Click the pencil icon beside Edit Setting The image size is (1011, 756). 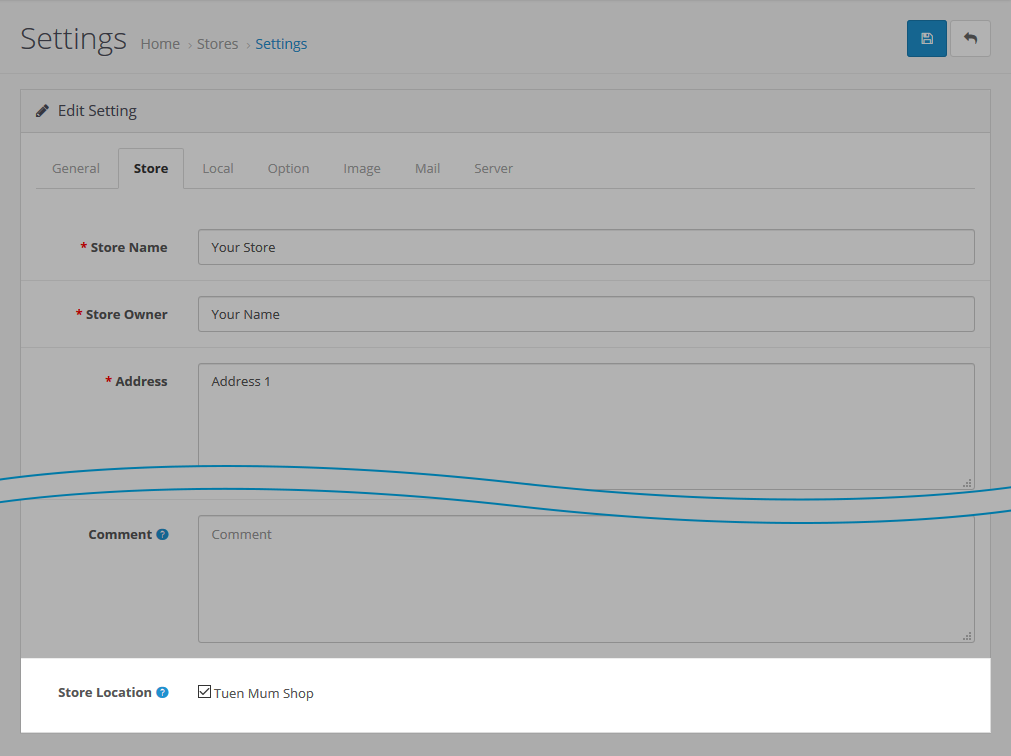[42, 111]
